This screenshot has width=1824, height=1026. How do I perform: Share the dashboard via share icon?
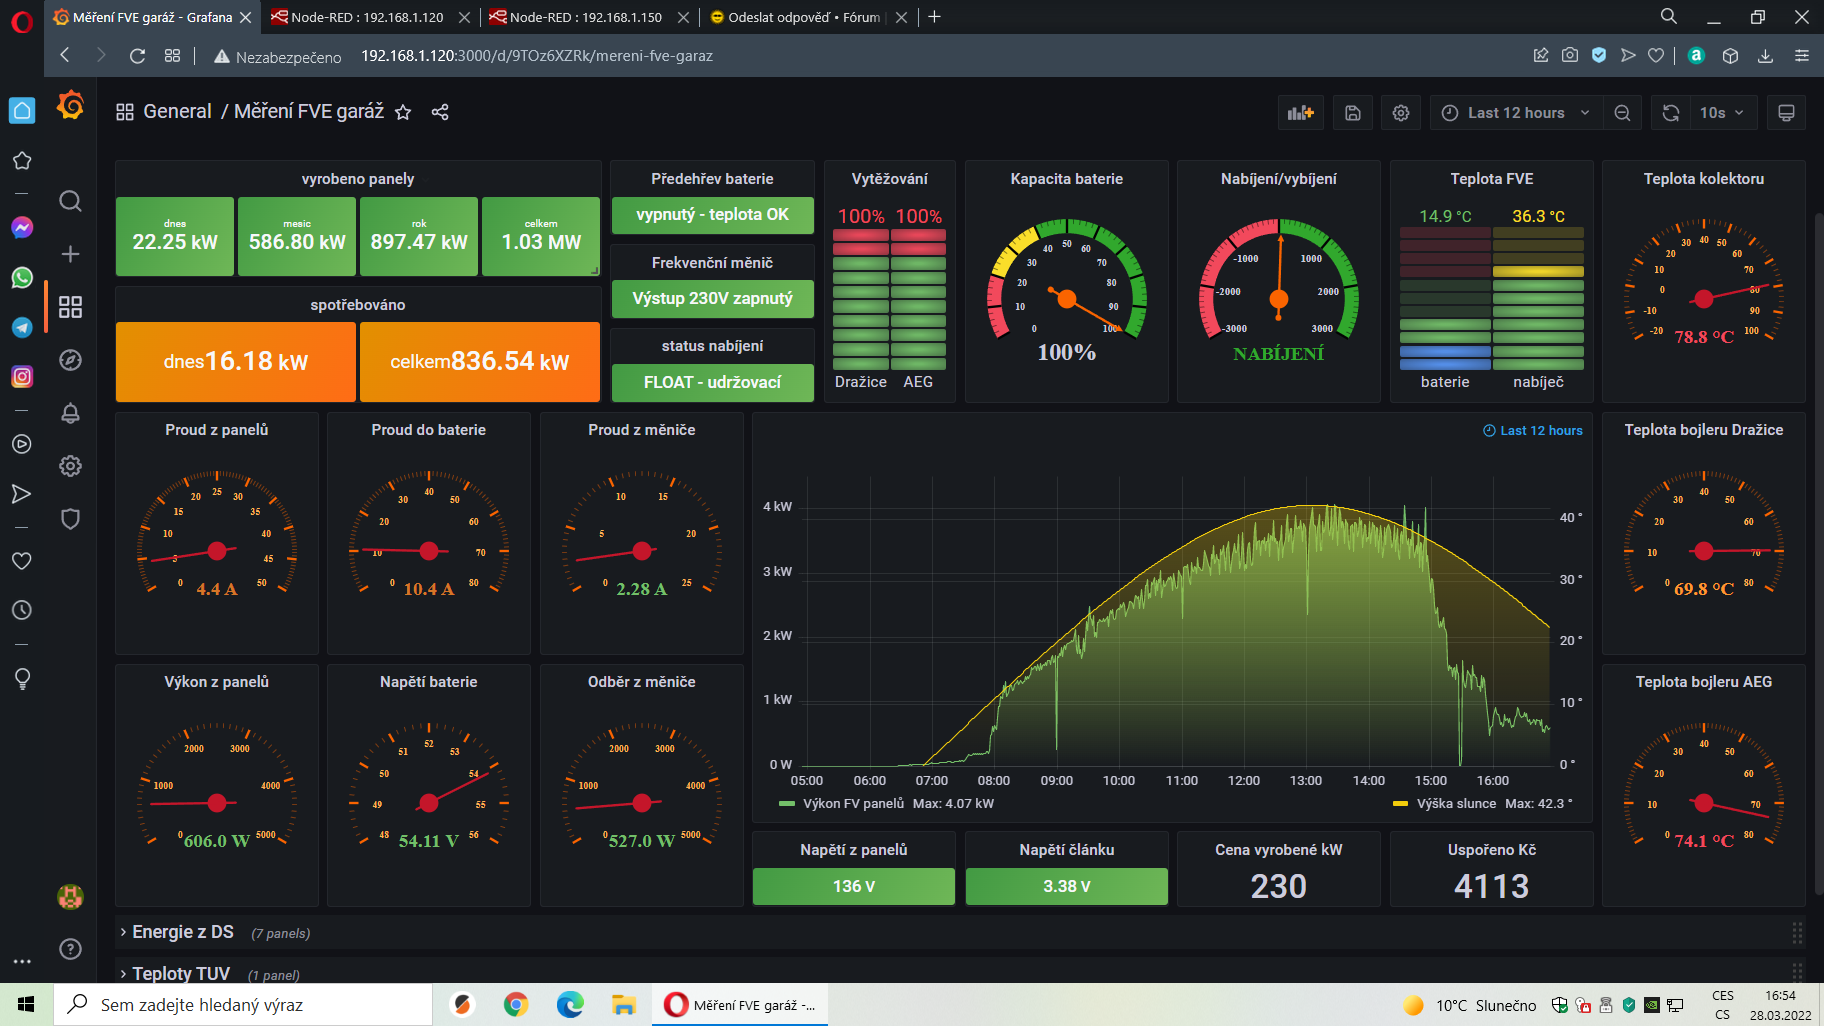tap(440, 112)
